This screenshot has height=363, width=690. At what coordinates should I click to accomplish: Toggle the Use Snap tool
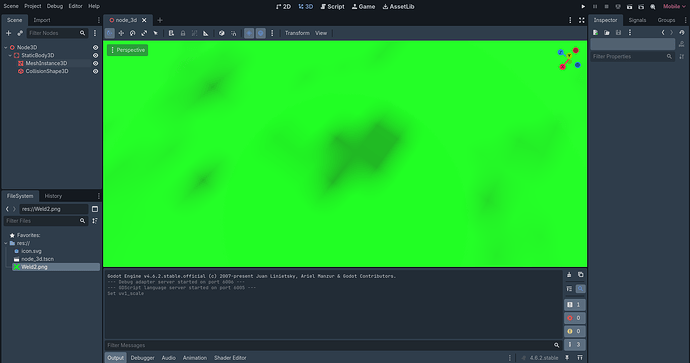(x=233, y=33)
